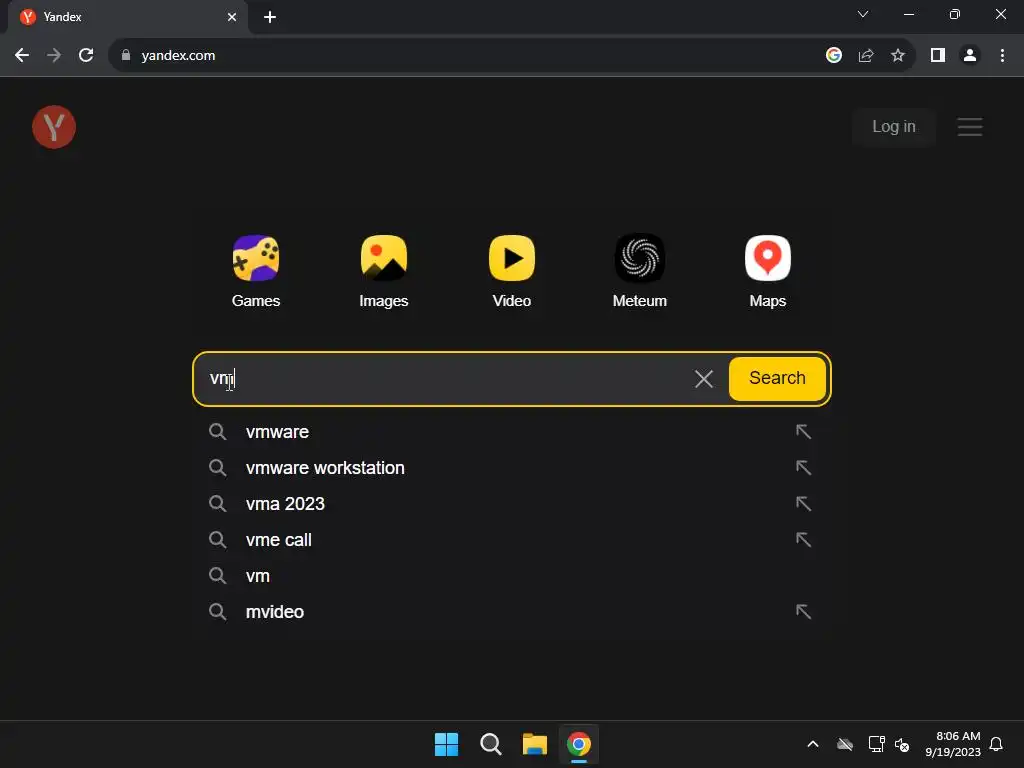Screen dimensions: 1024x768
Task: Select the 'vmware' suggestion
Action: coord(511,432)
